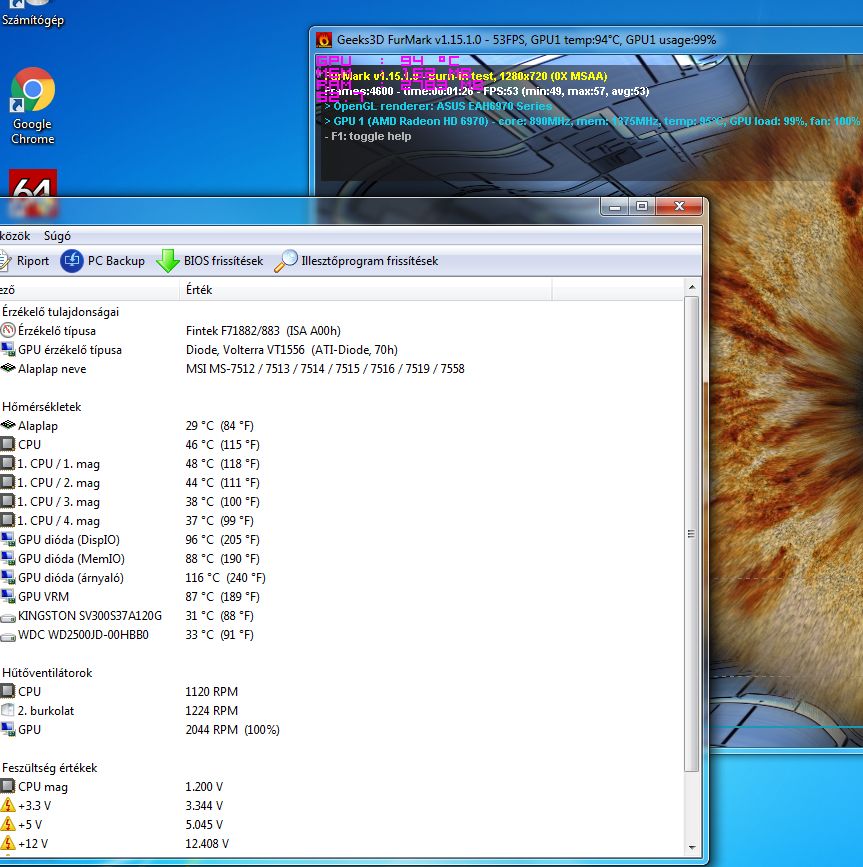The image size is (863, 867).
Task: Click WDC WD2500JD-00HBB0 drive icon
Action: click(8, 636)
